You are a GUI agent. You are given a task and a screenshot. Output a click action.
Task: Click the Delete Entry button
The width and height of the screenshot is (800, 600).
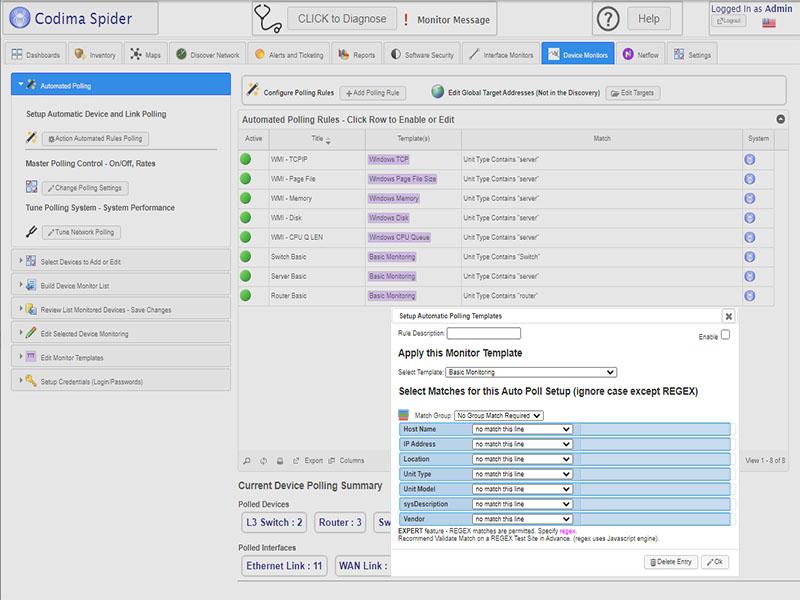[671, 562]
